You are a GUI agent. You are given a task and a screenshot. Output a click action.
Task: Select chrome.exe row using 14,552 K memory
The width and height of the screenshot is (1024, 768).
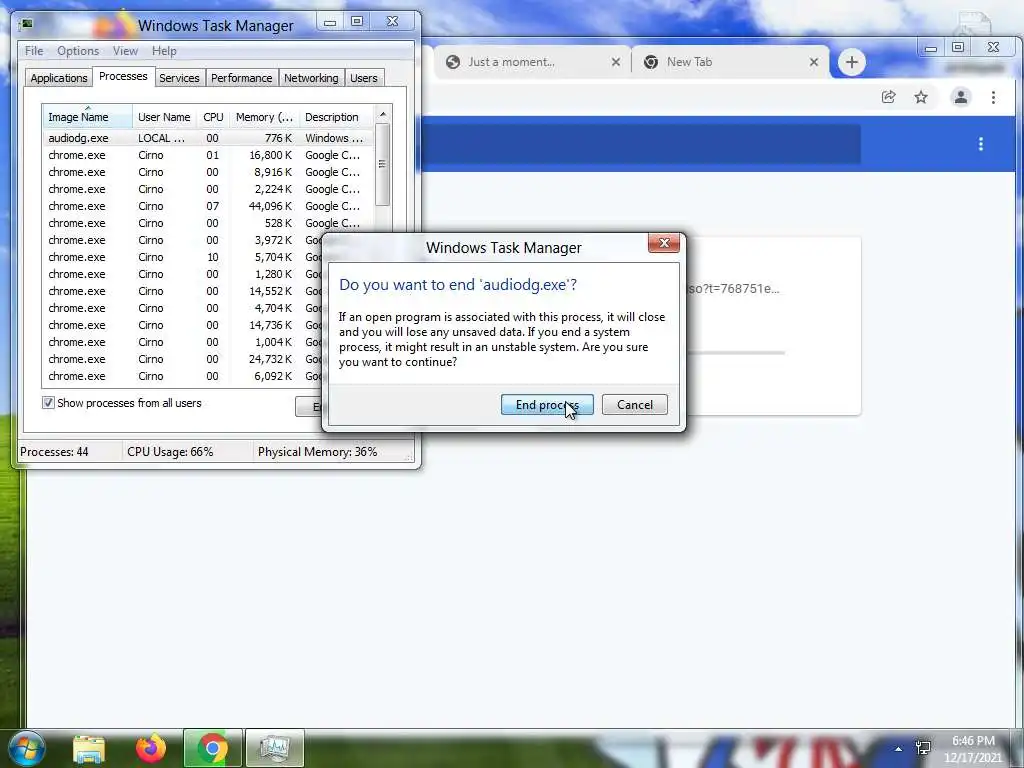click(183, 291)
